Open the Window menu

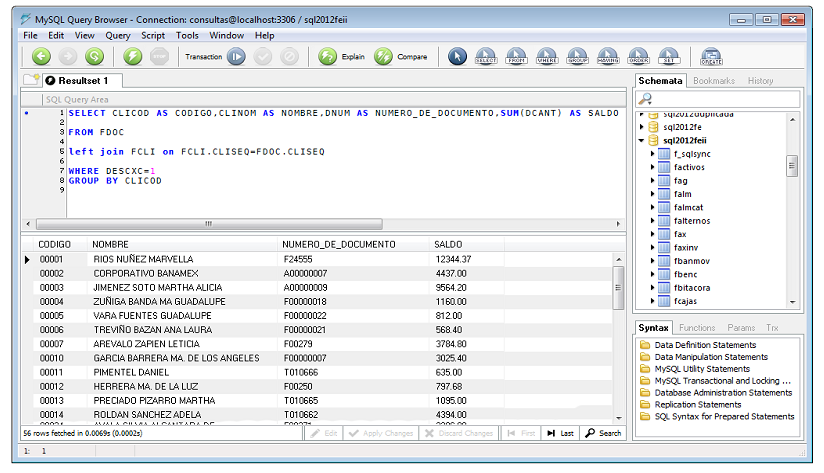(226, 35)
